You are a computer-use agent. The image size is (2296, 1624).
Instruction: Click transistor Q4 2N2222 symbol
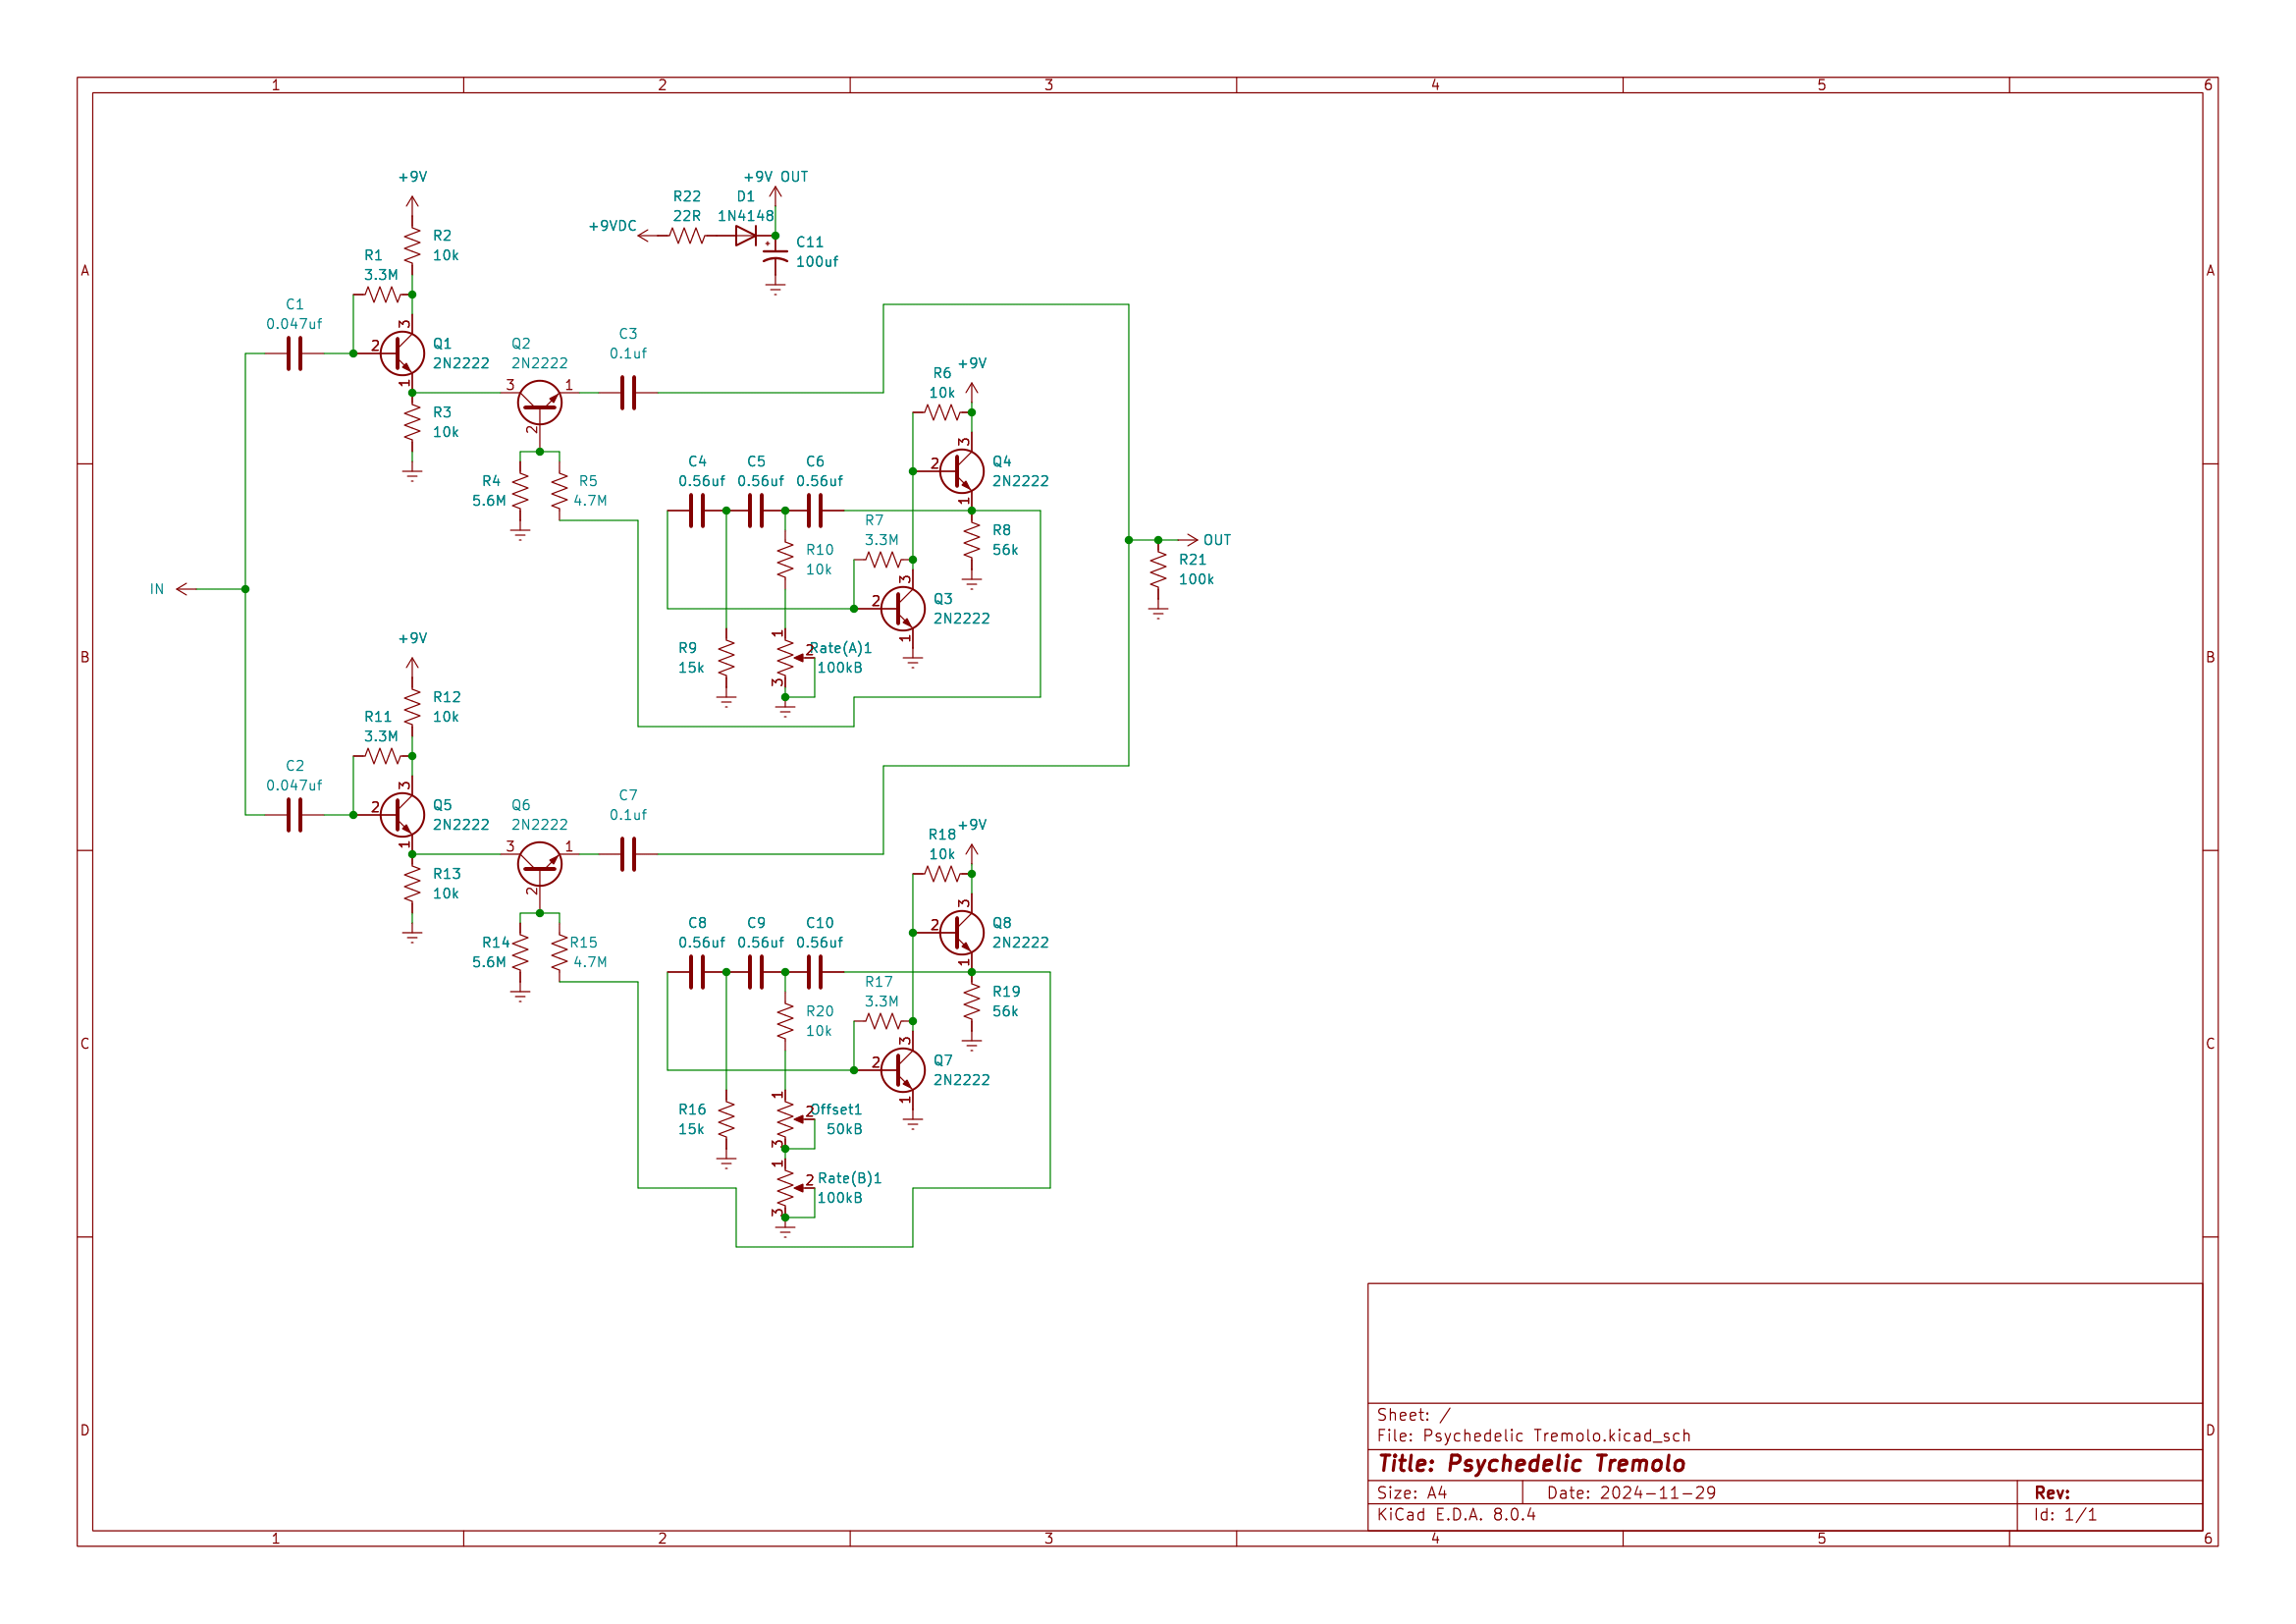(x=962, y=470)
